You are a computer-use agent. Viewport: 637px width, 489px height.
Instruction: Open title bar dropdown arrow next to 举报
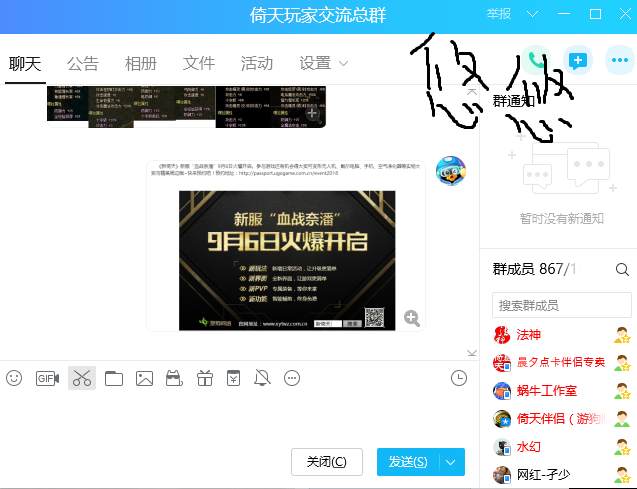click(x=532, y=14)
